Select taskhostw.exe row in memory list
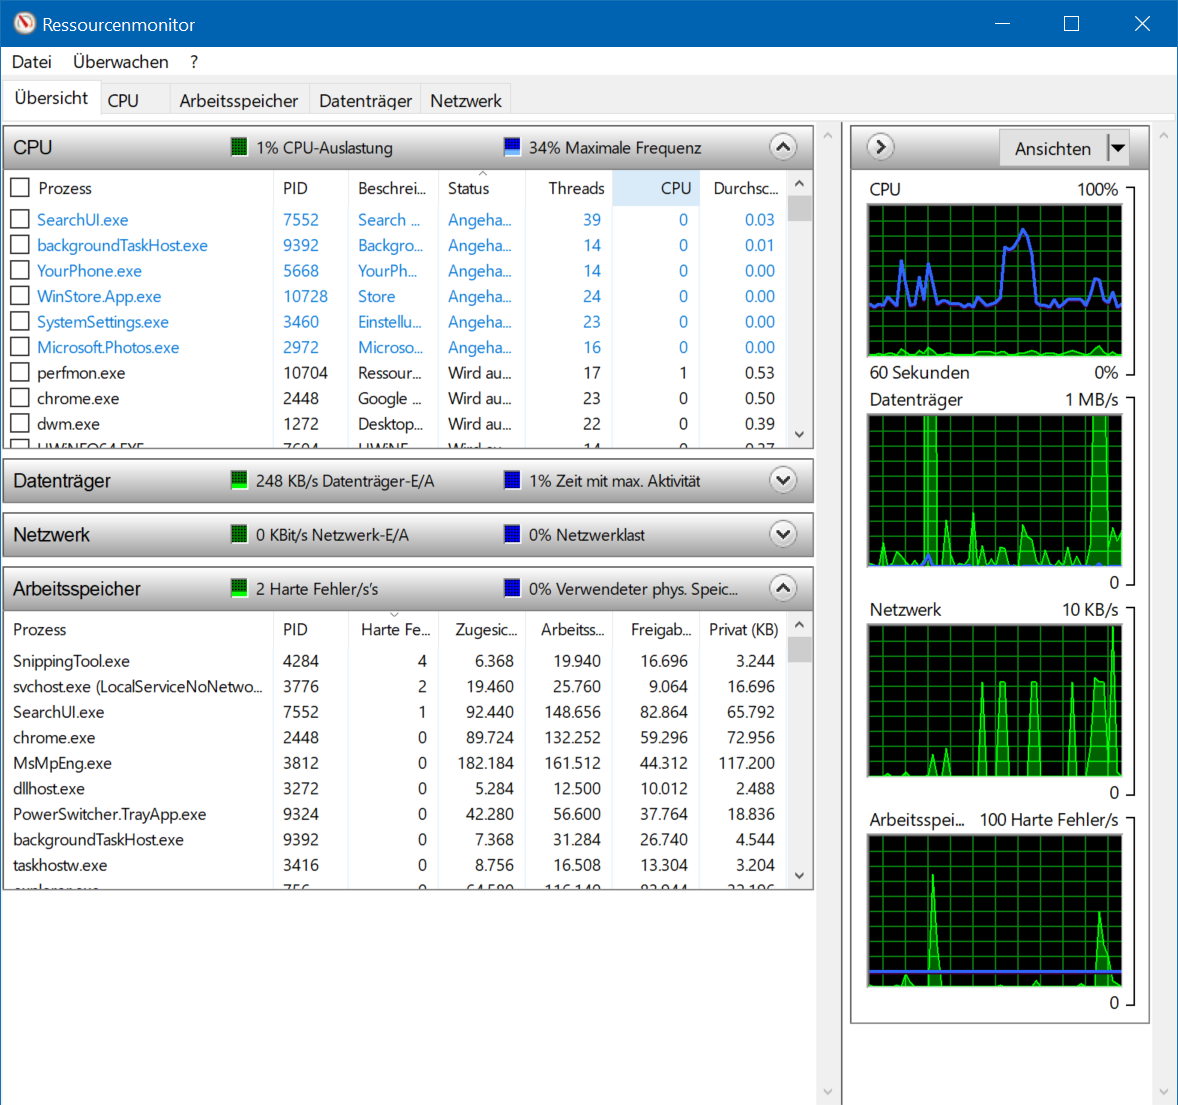This screenshot has width=1178, height=1105. pos(394,865)
